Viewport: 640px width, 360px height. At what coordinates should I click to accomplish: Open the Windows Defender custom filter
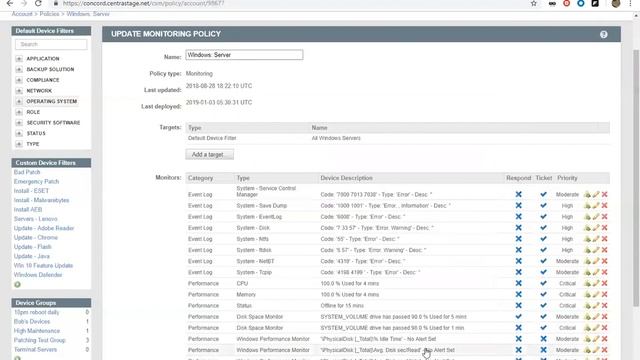point(38,275)
